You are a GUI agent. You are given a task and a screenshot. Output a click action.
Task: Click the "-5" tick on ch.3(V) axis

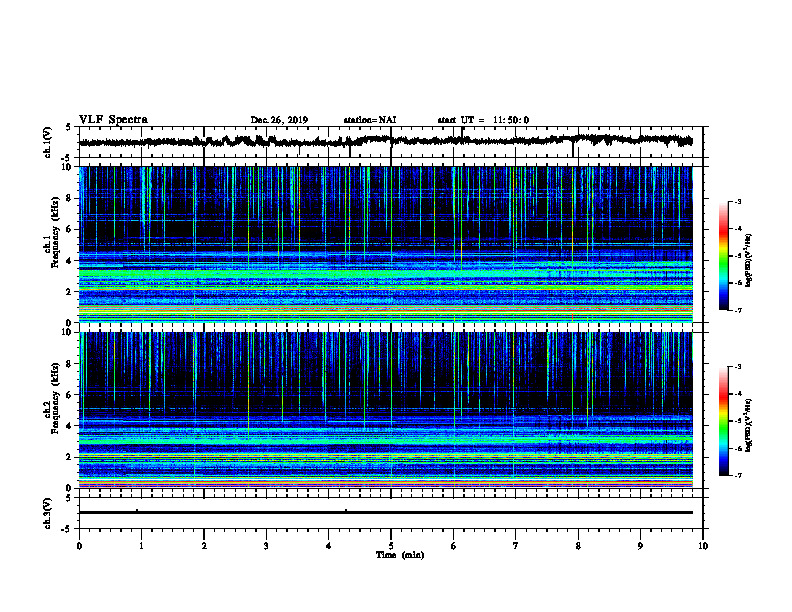click(x=67, y=529)
